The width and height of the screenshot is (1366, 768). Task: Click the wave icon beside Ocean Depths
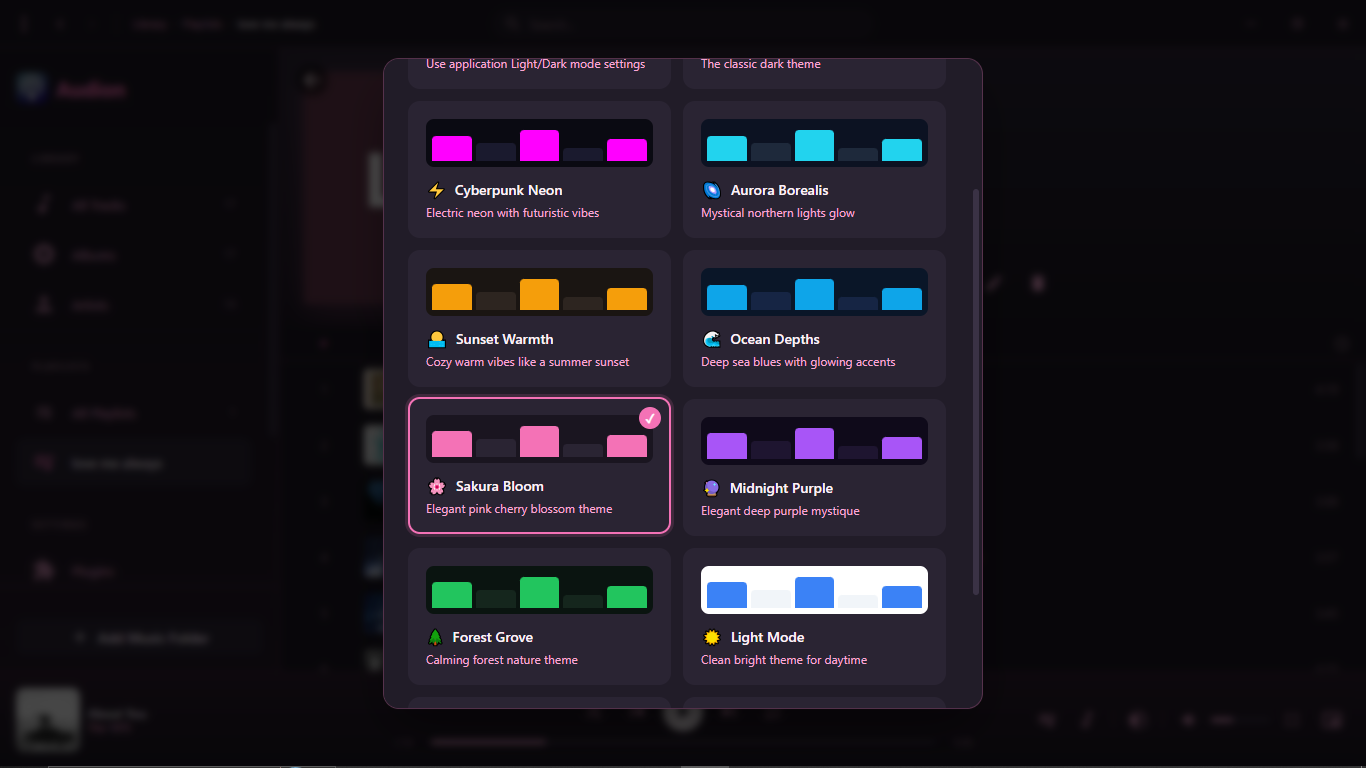[x=711, y=339]
